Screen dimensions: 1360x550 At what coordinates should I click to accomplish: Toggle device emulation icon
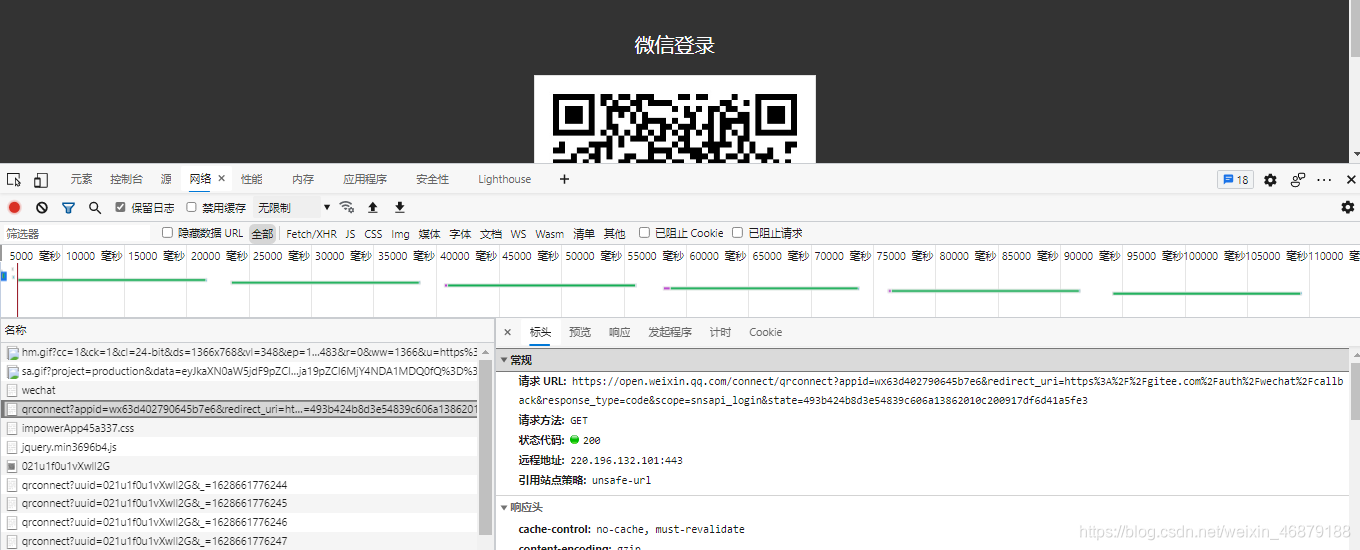41,180
